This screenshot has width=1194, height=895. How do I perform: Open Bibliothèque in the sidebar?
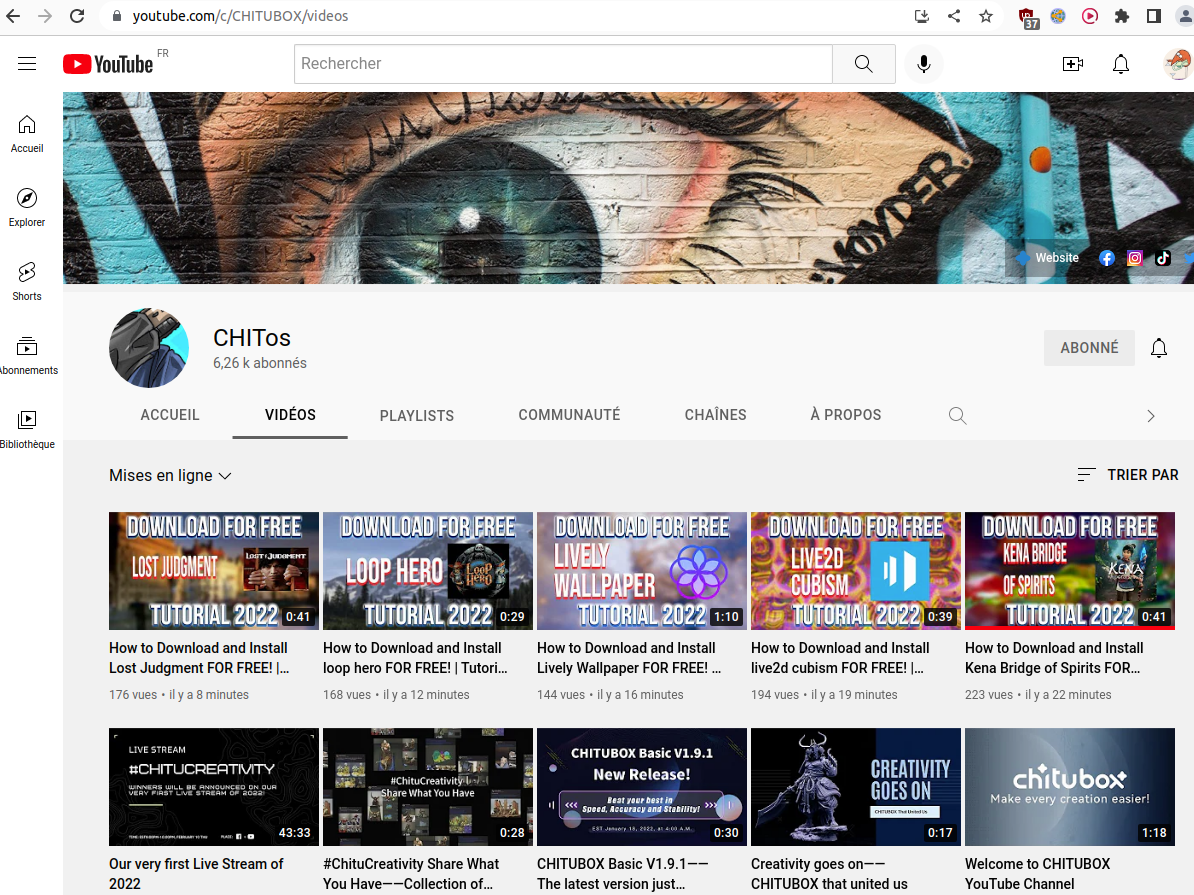pos(27,430)
